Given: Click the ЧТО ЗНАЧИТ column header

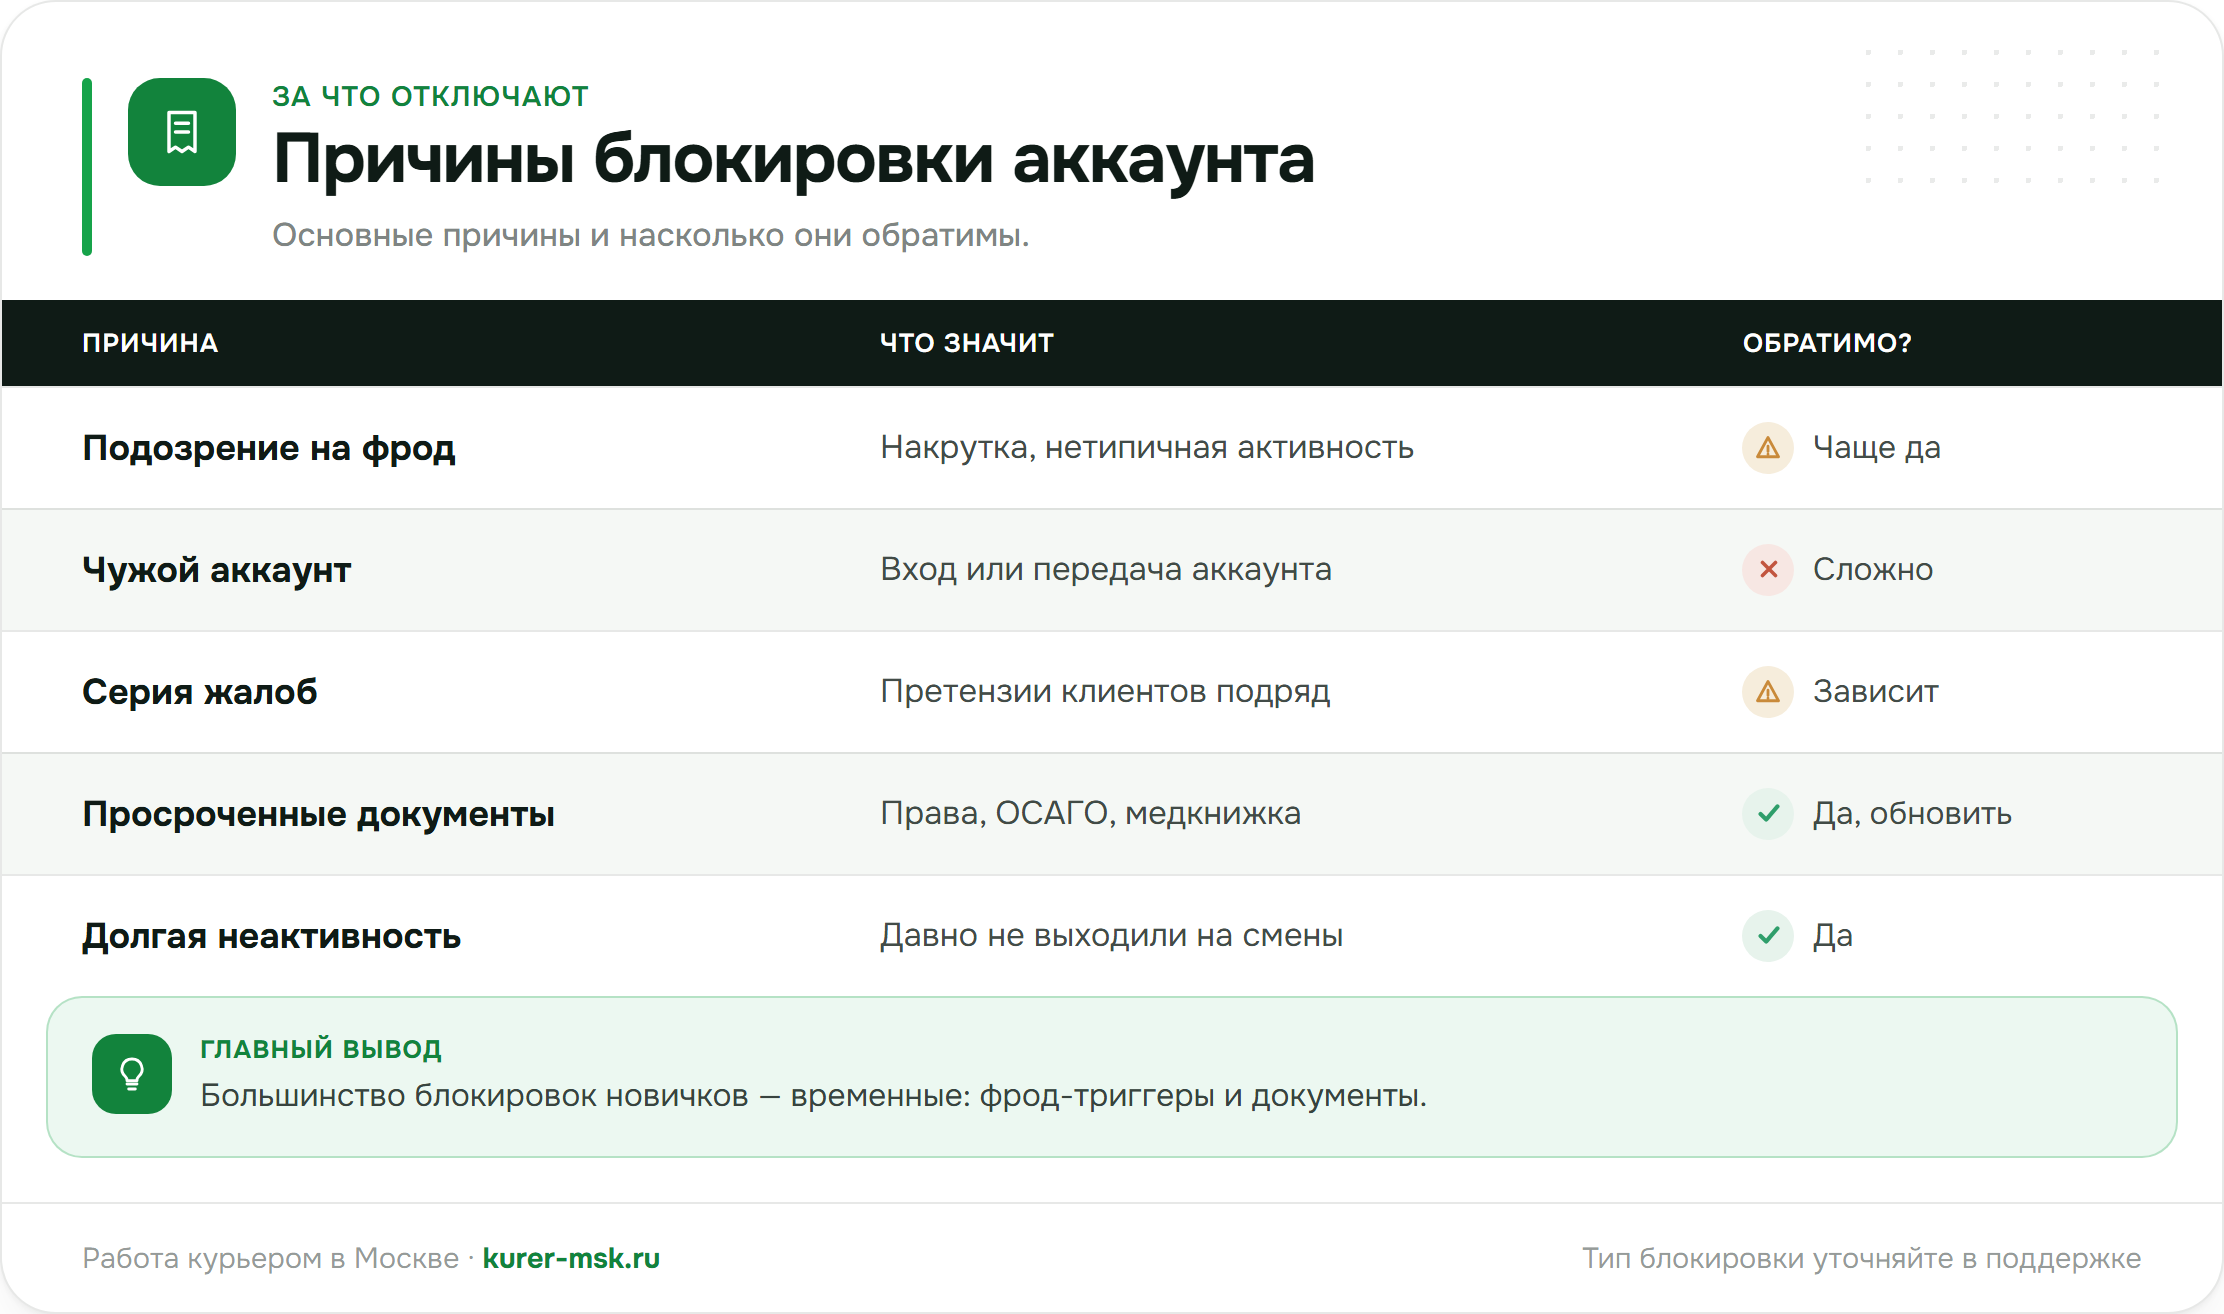Looking at the screenshot, I should click(967, 343).
